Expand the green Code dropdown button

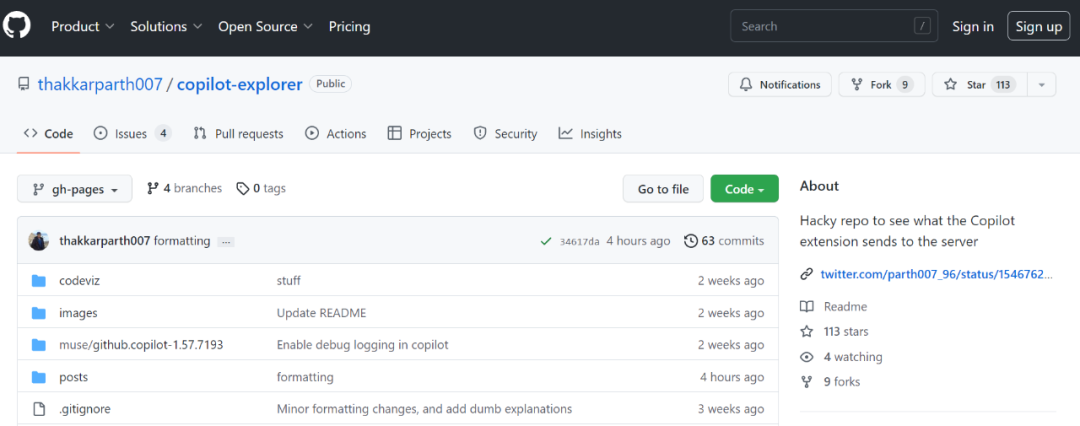pyautogui.click(x=744, y=189)
